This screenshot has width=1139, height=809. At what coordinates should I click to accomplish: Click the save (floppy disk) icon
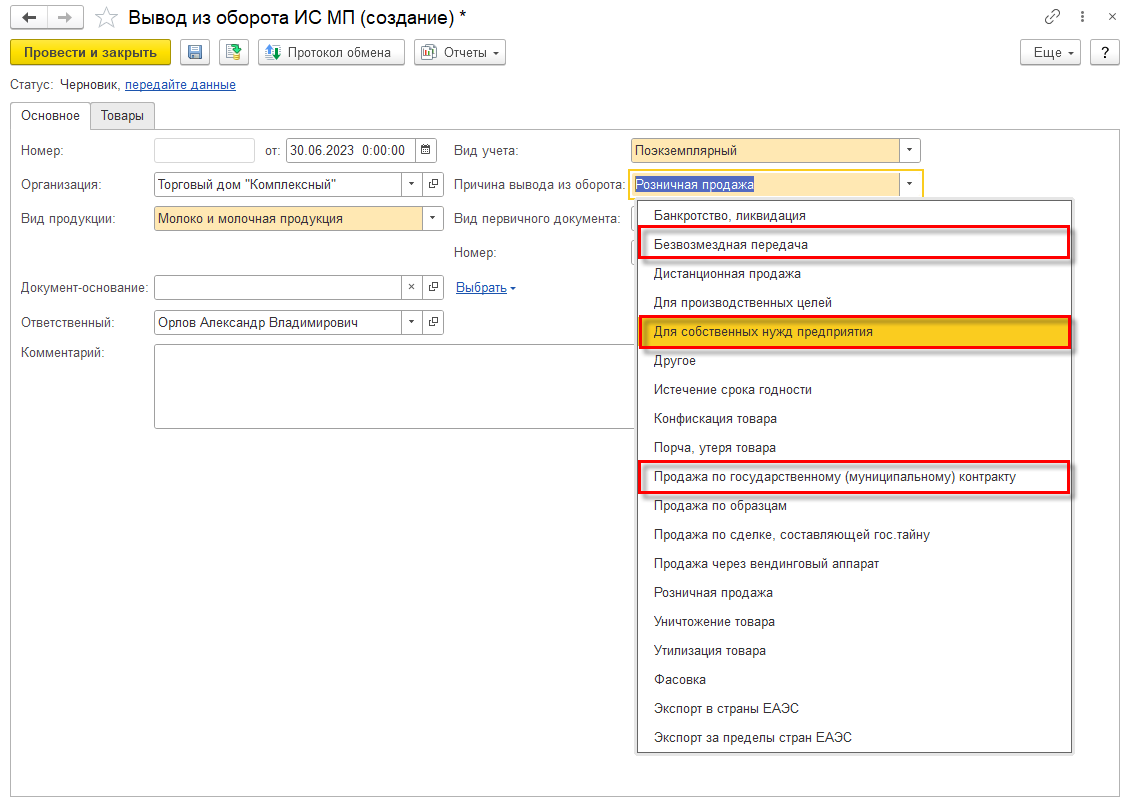pyautogui.click(x=195, y=52)
